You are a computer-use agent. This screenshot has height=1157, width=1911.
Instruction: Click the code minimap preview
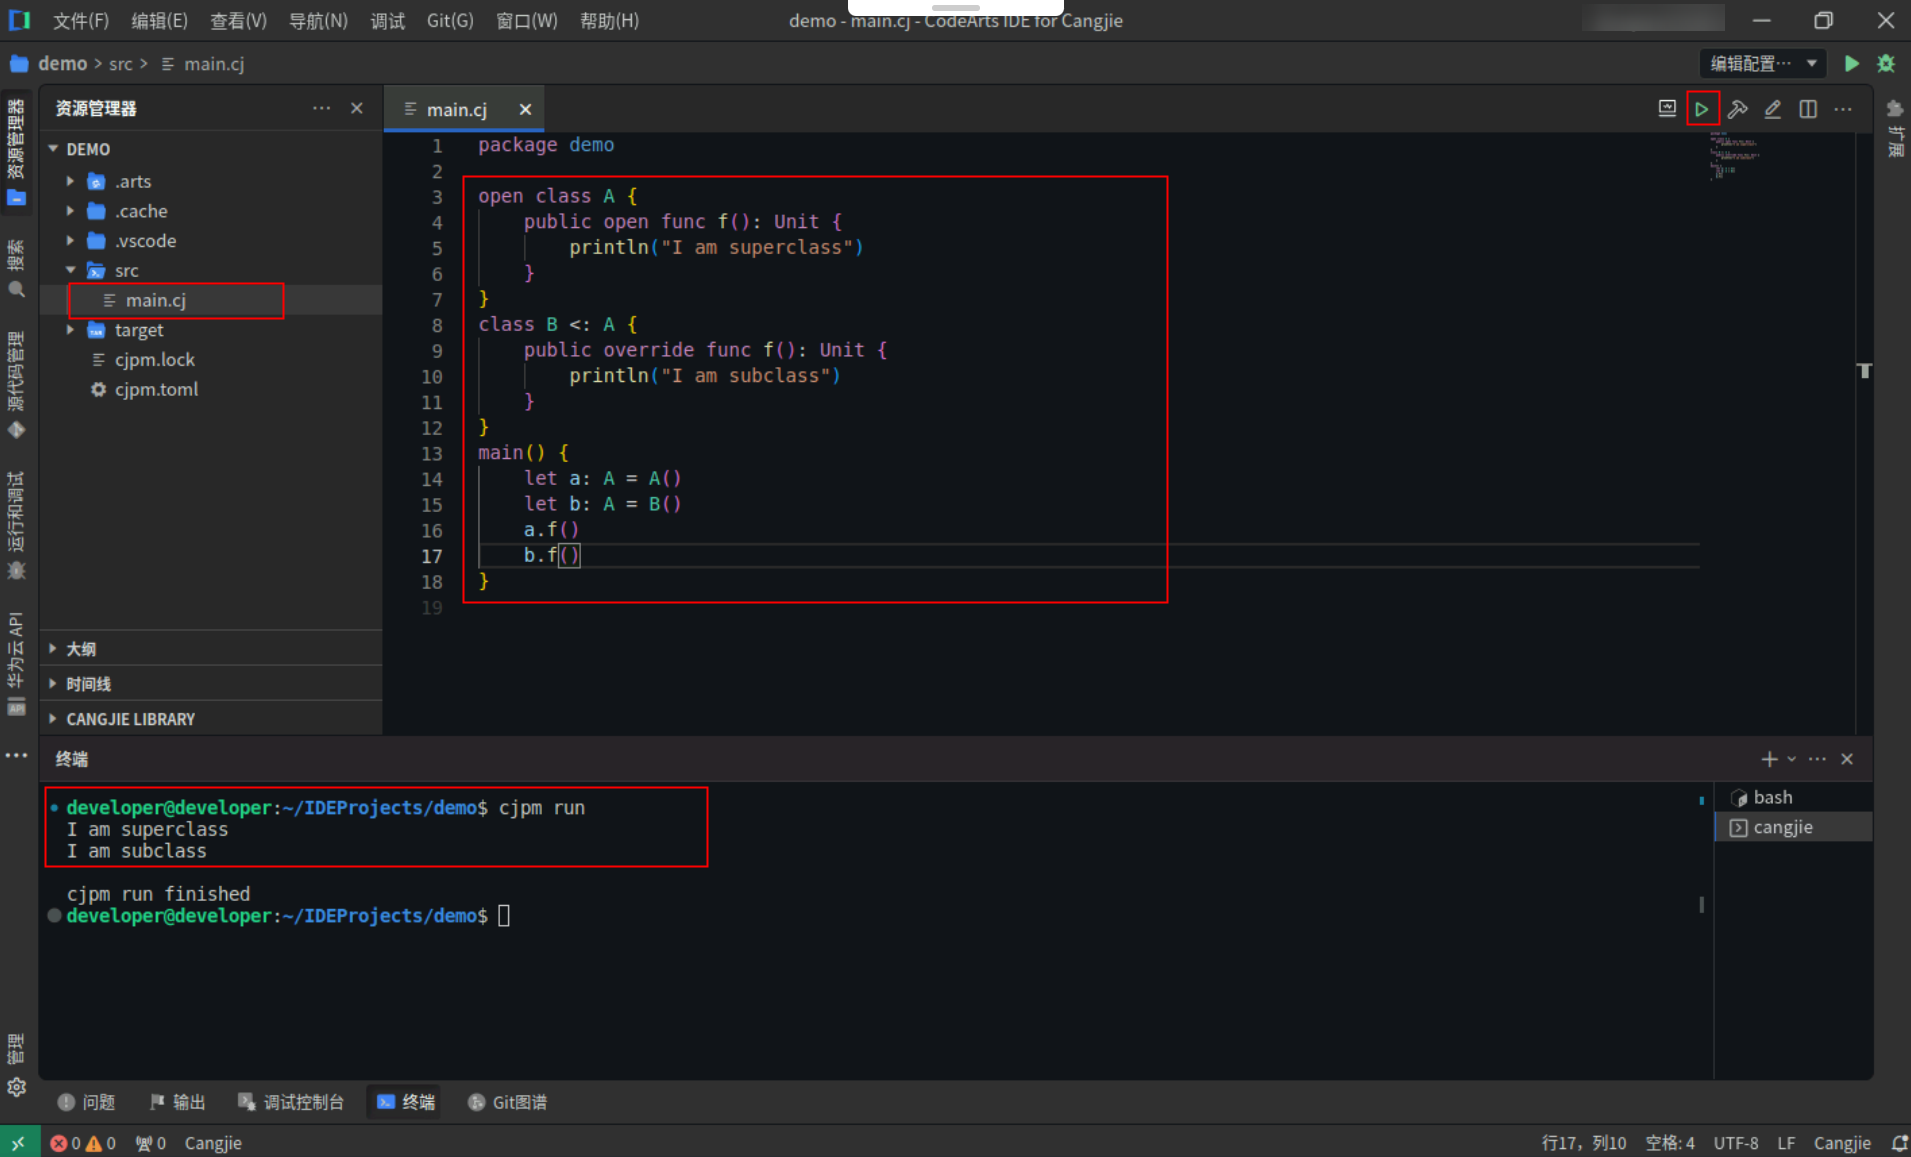coord(1734,156)
